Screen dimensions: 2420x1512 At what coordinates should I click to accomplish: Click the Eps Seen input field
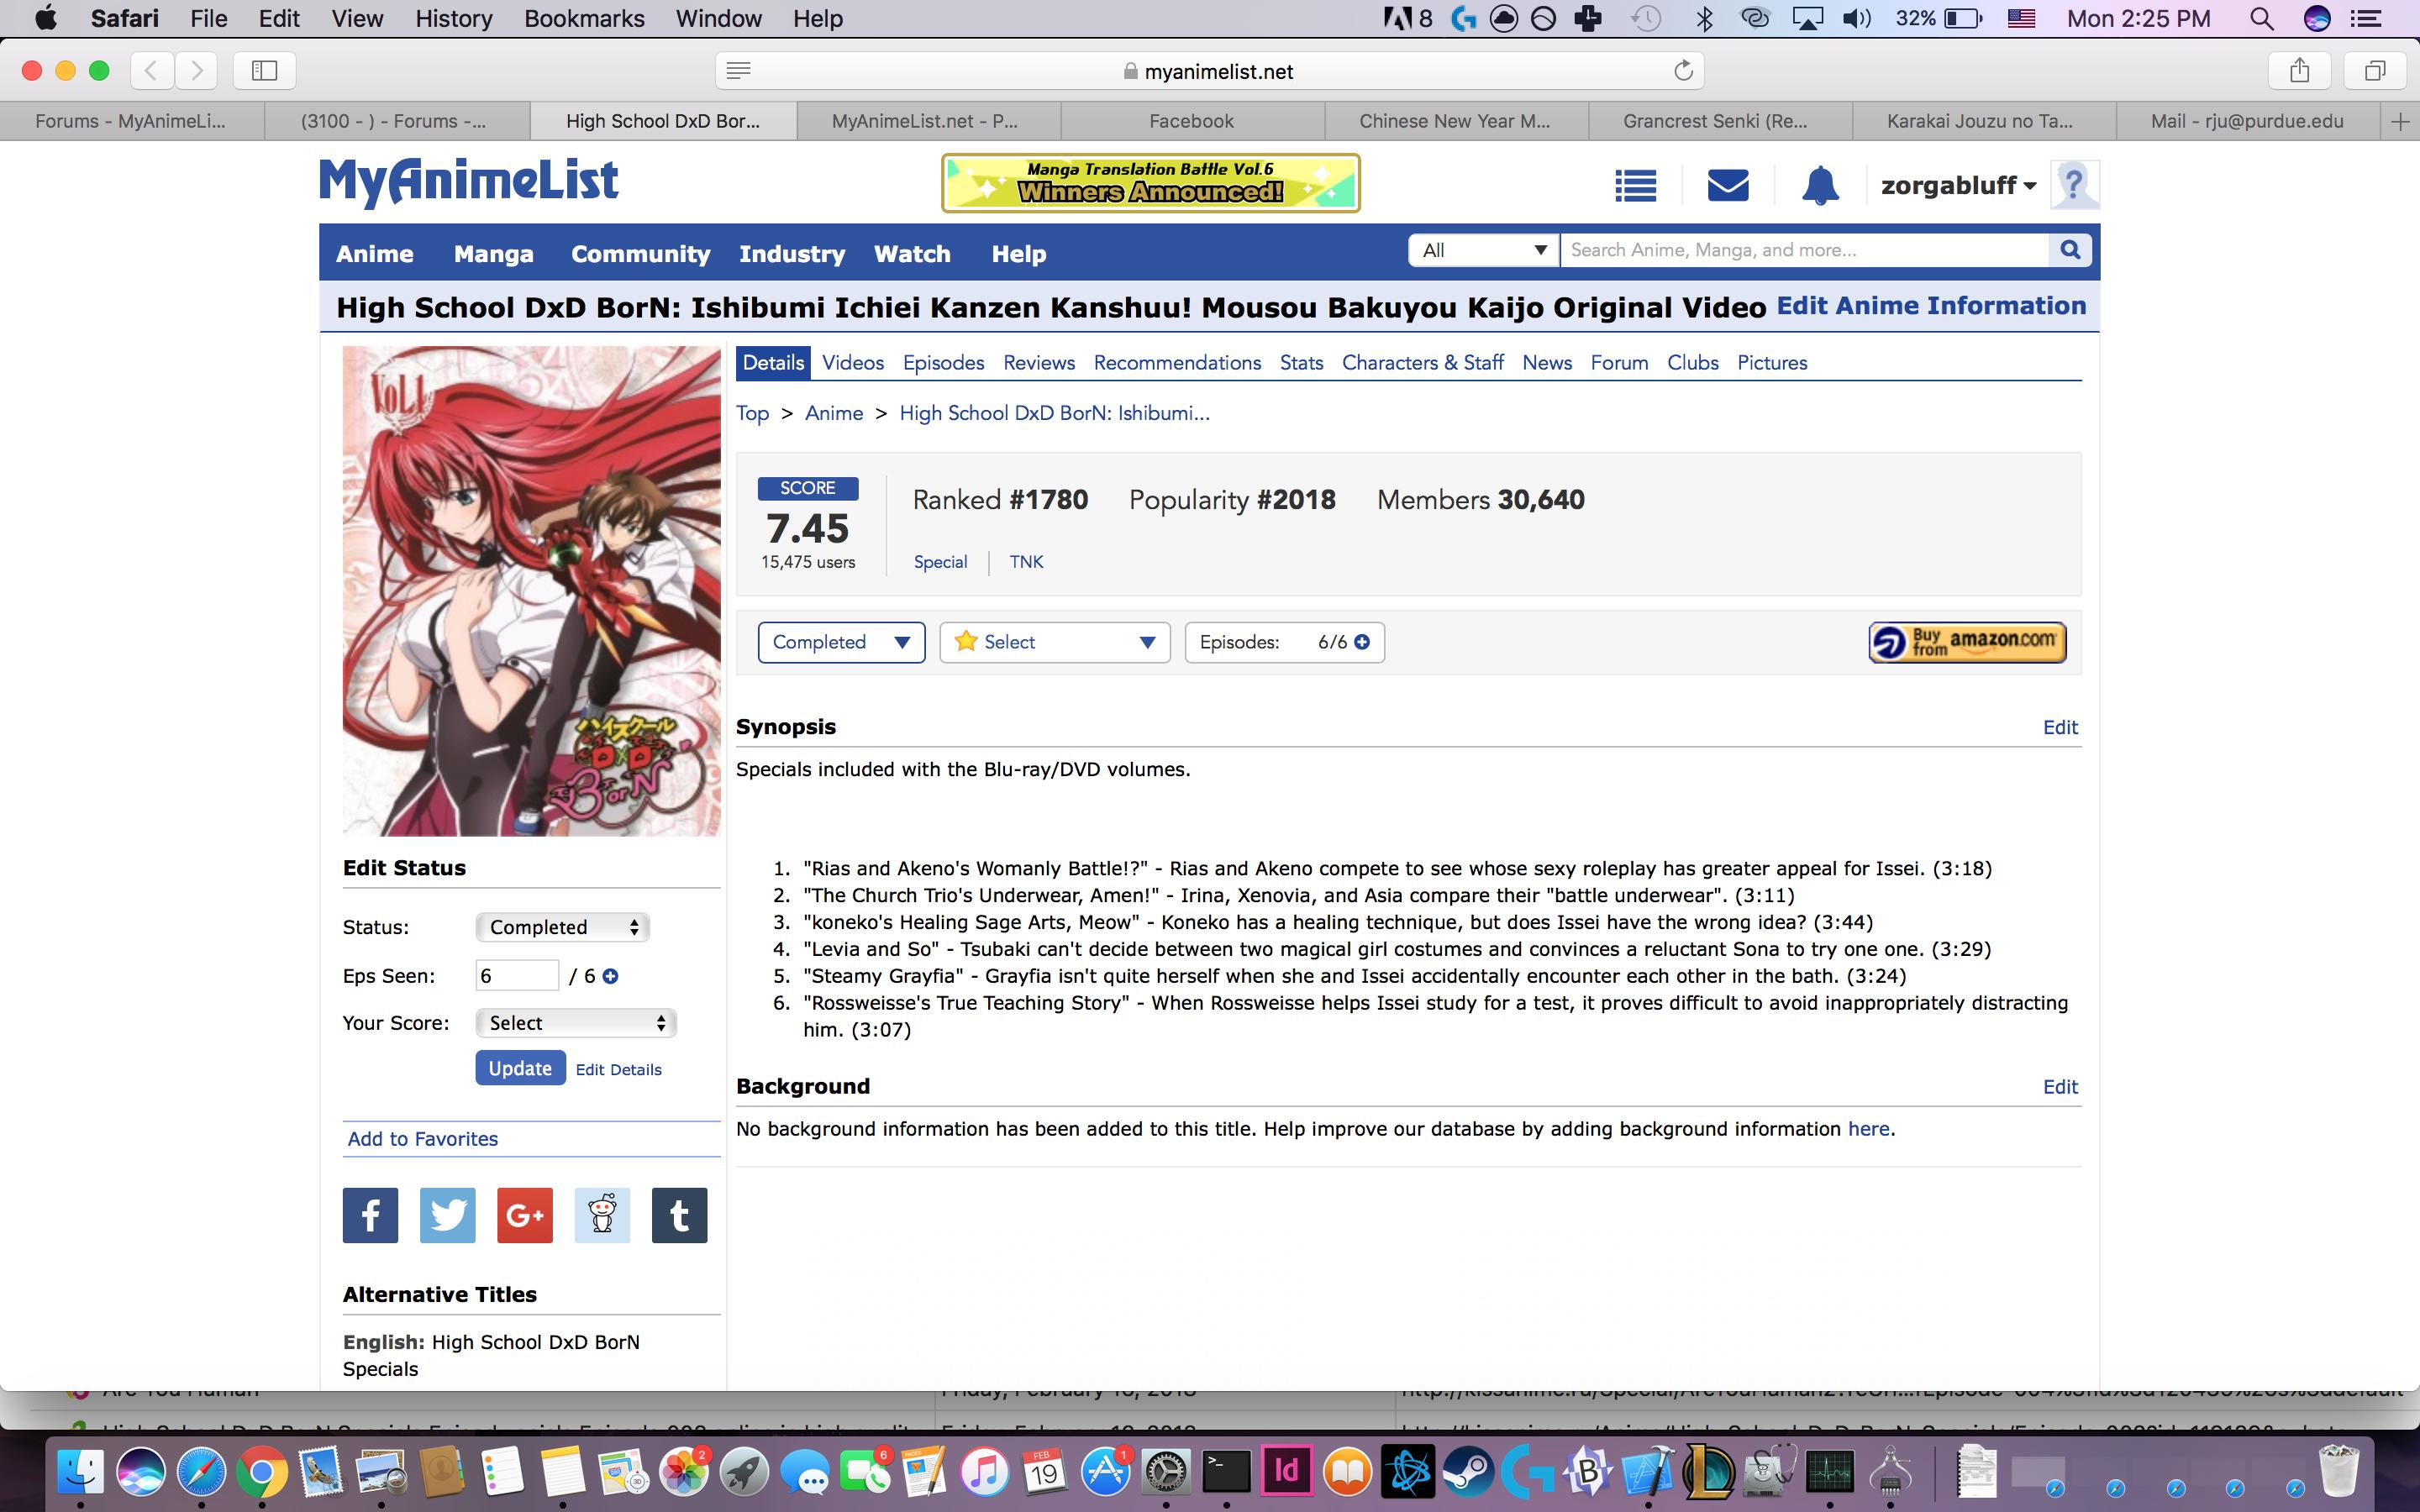516,976
